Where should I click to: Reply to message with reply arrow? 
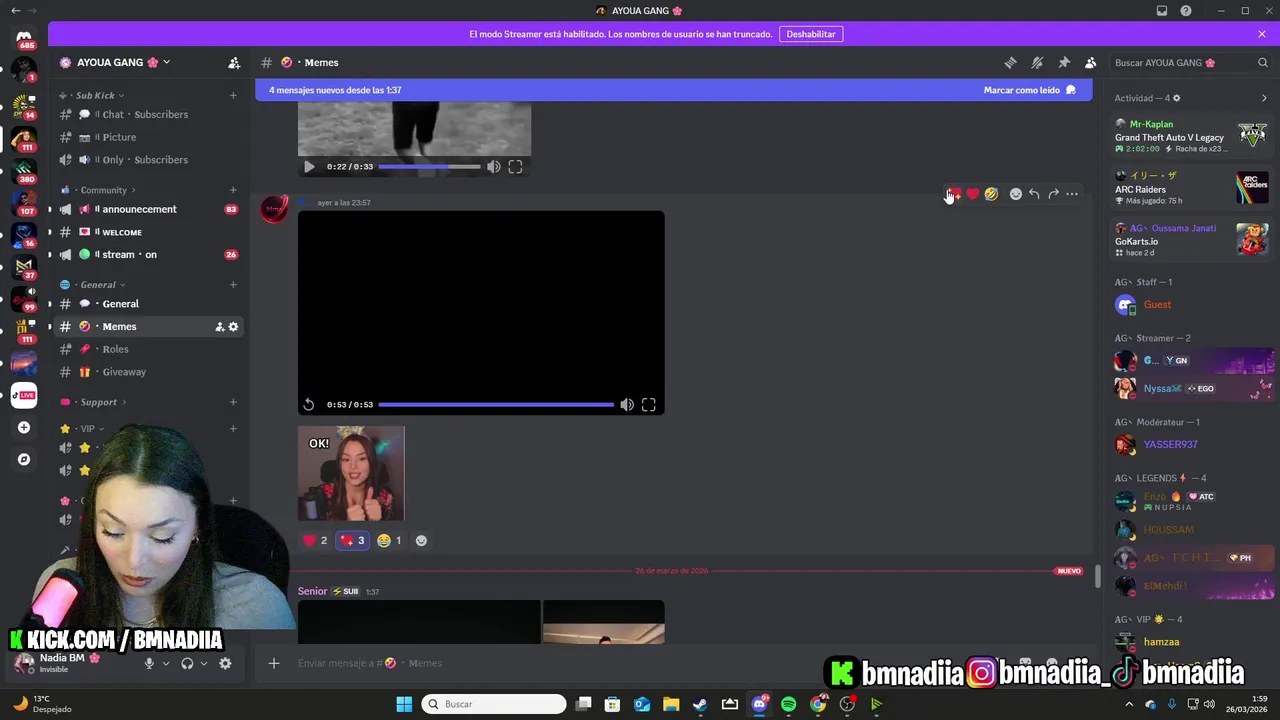[1035, 194]
